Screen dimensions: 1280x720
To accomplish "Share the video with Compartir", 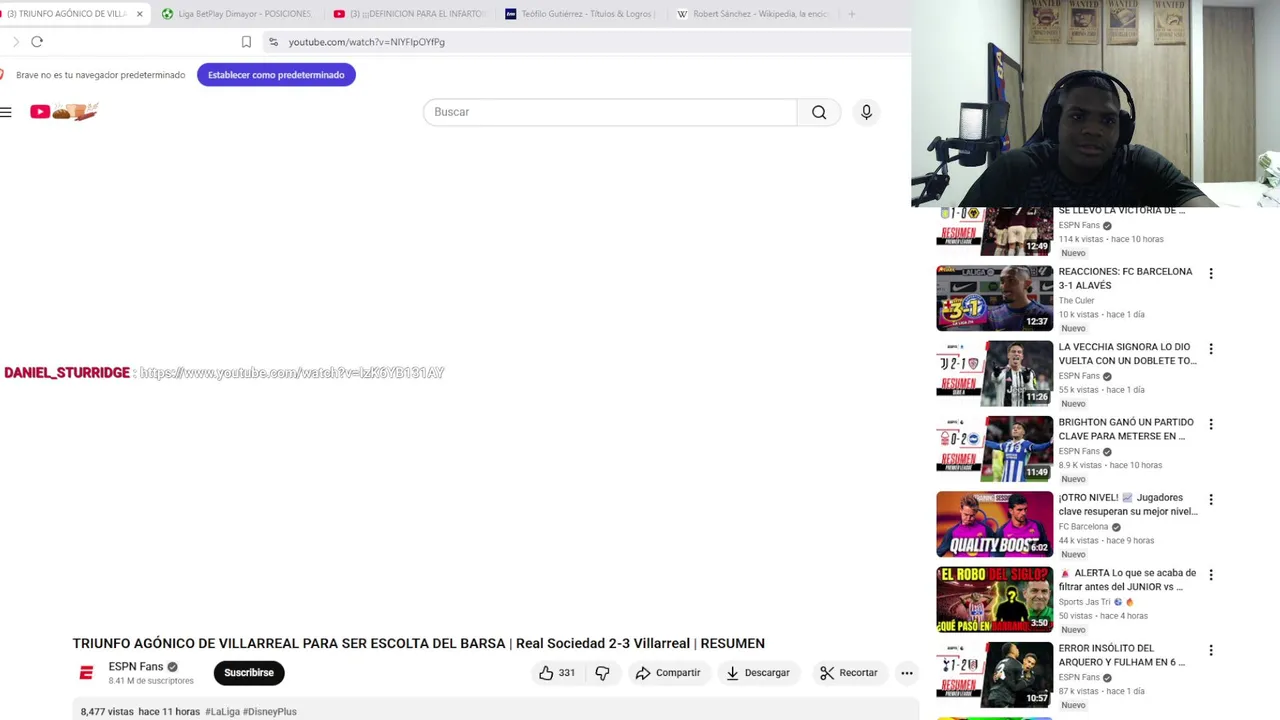I will [x=668, y=673].
